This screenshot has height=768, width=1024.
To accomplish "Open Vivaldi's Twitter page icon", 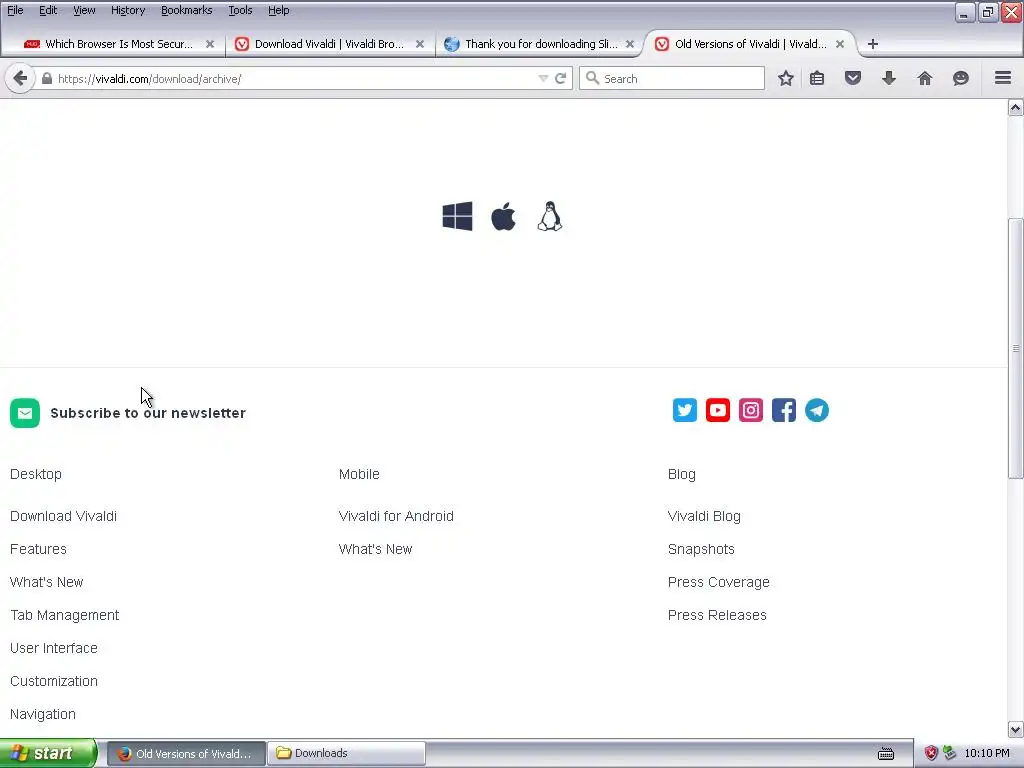I will coord(684,410).
